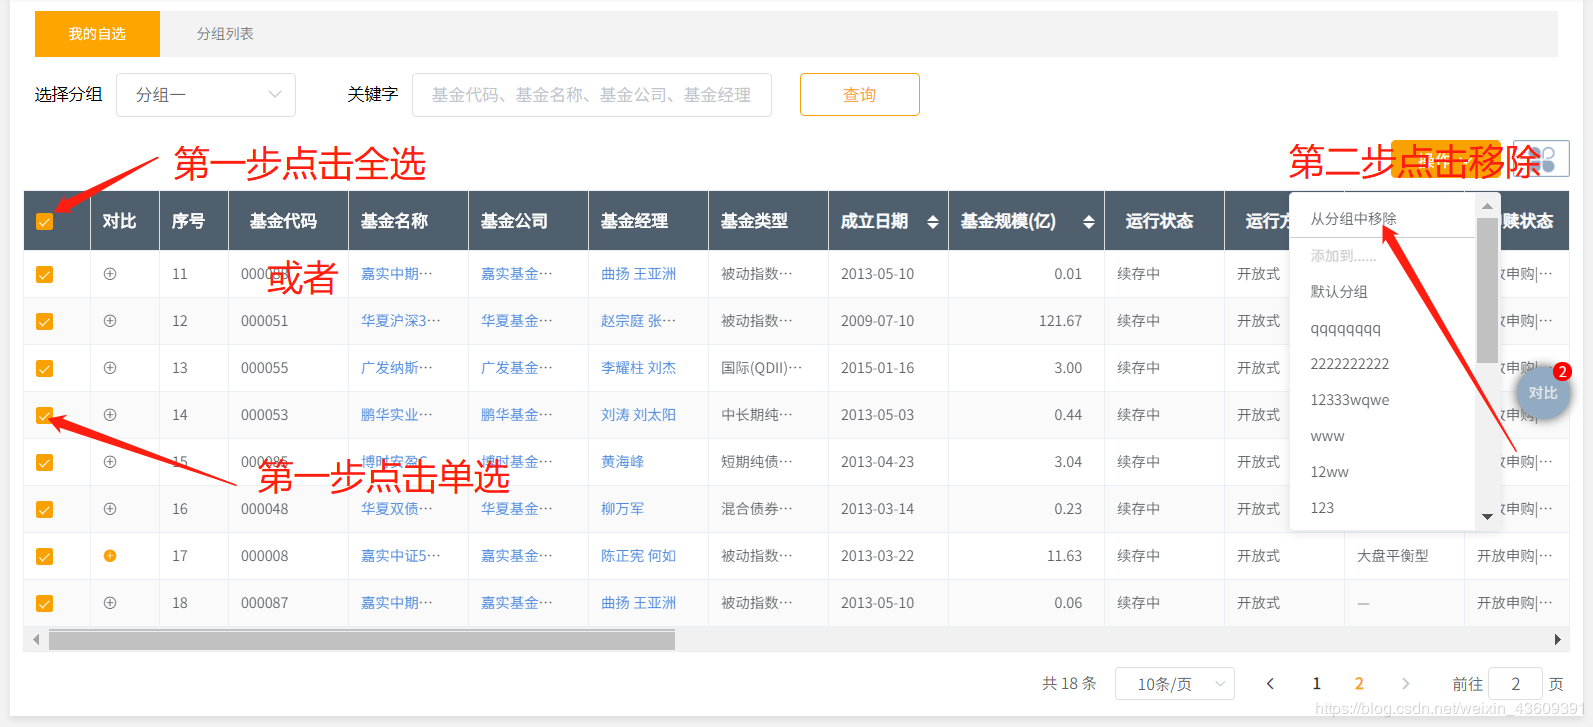
Task: Click the column settings grid icon
Action: pyautogui.click(x=1542, y=159)
